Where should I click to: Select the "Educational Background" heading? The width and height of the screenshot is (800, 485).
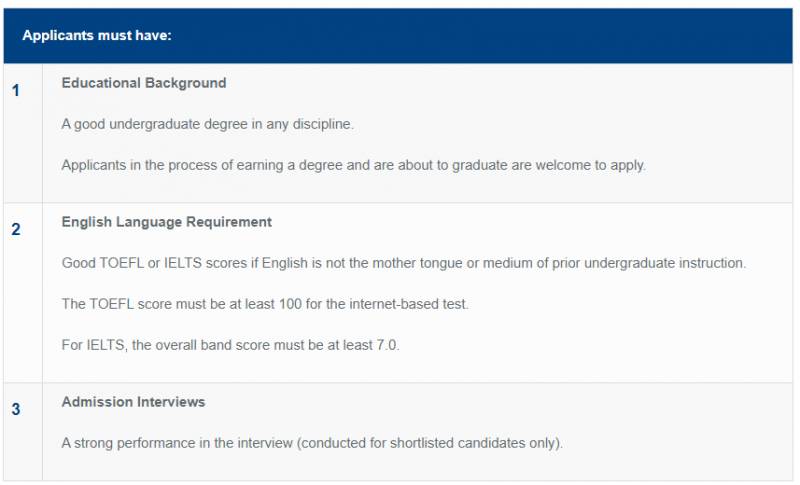pyautogui.click(x=144, y=83)
